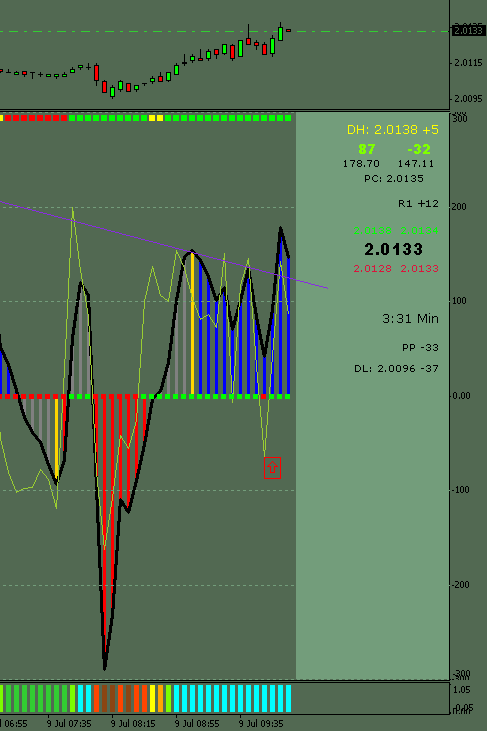Screen dimensions: 487x731
Task: Click the PP -33 label
Action: click(x=420, y=348)
